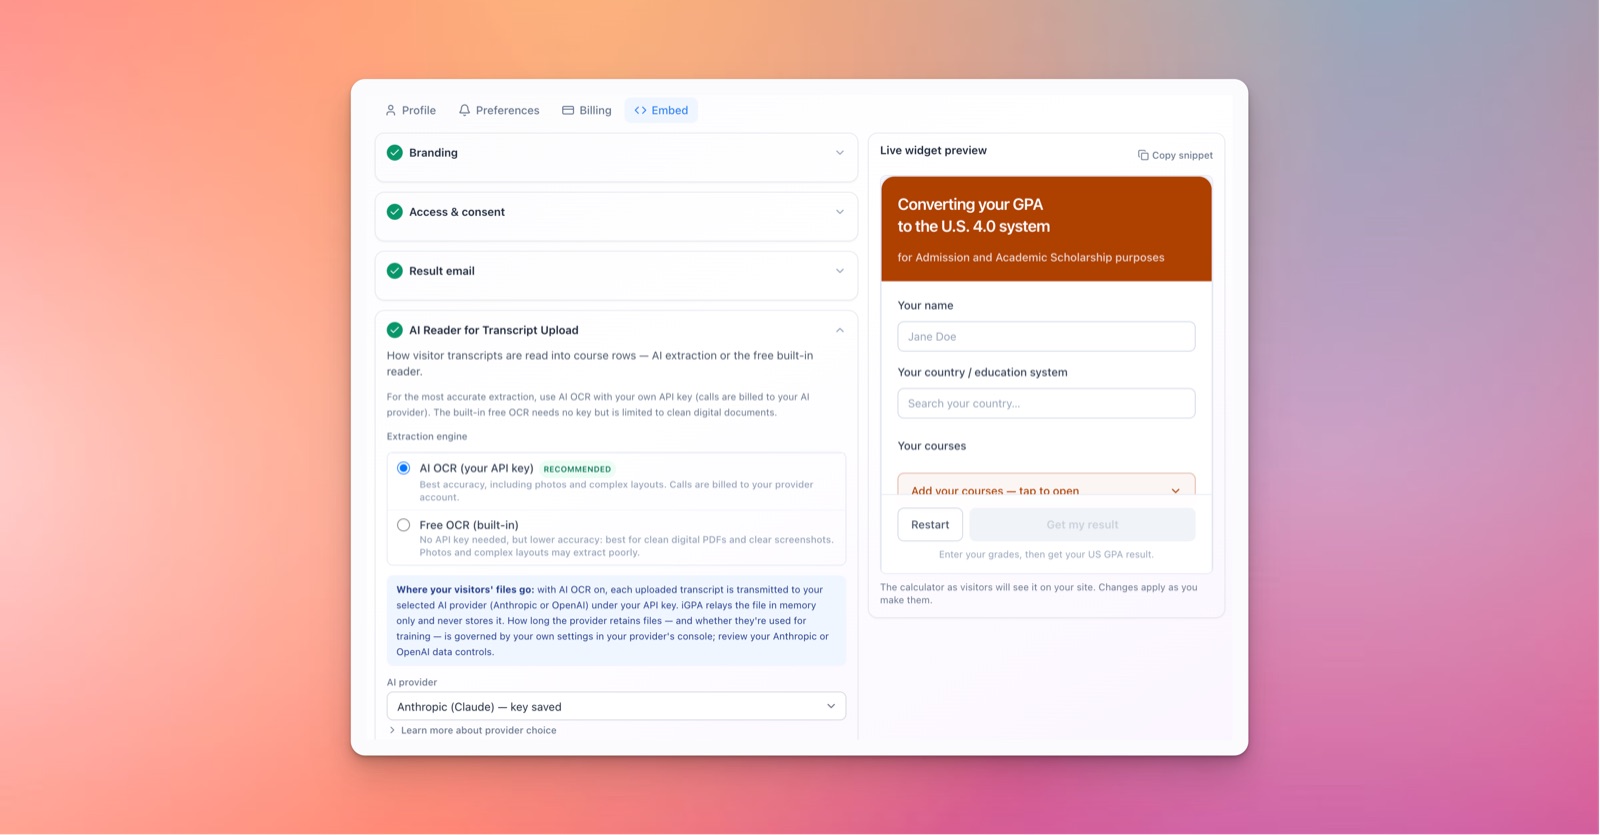The image size is (1600, 835).
Task: Click the Restart button in the preview
Action: 930,524
